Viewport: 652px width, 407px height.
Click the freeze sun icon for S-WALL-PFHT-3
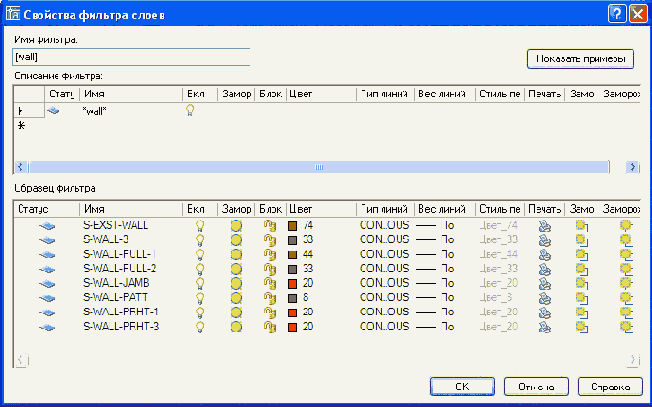click(x=236, y=326)
